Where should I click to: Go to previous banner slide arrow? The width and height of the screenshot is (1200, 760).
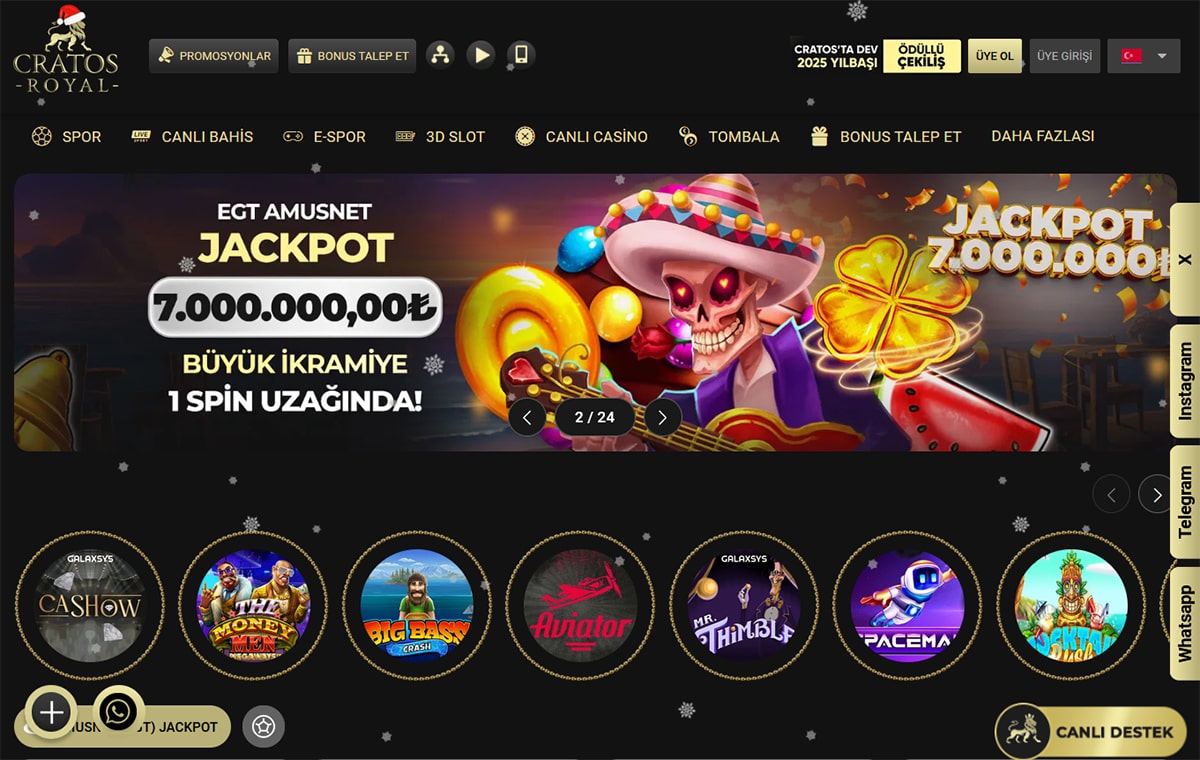[527, 417]
